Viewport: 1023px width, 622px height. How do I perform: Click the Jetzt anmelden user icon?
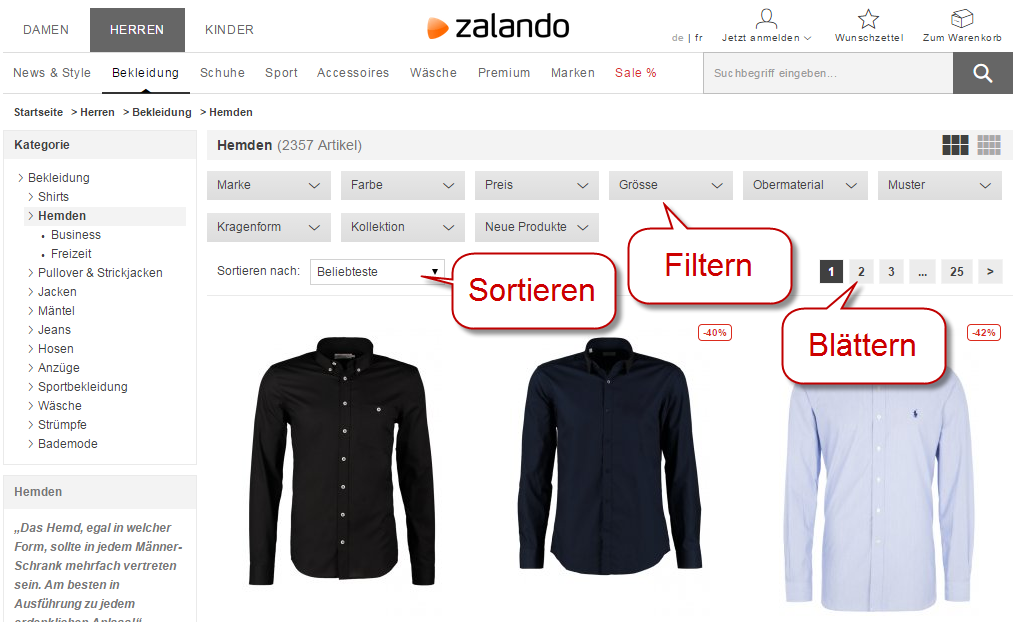click(767, 19)
